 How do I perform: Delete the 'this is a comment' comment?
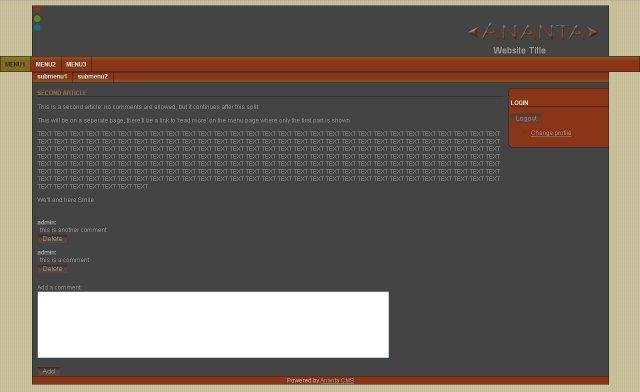53,269
